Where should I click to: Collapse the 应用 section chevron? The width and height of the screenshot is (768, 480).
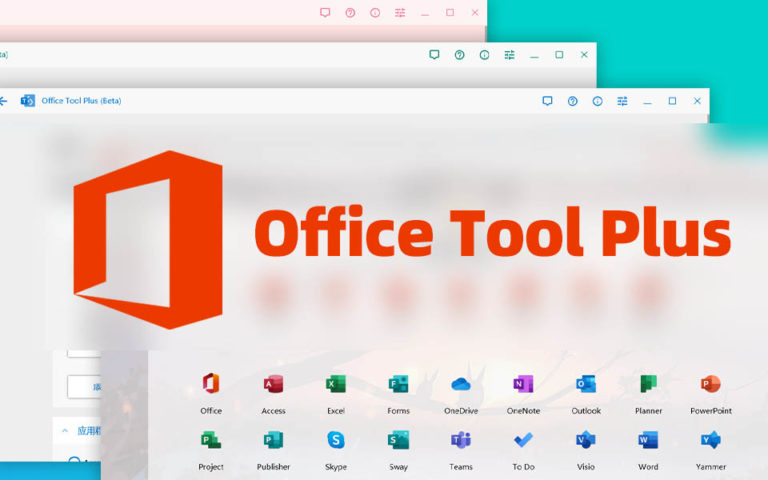coord(65,431)
